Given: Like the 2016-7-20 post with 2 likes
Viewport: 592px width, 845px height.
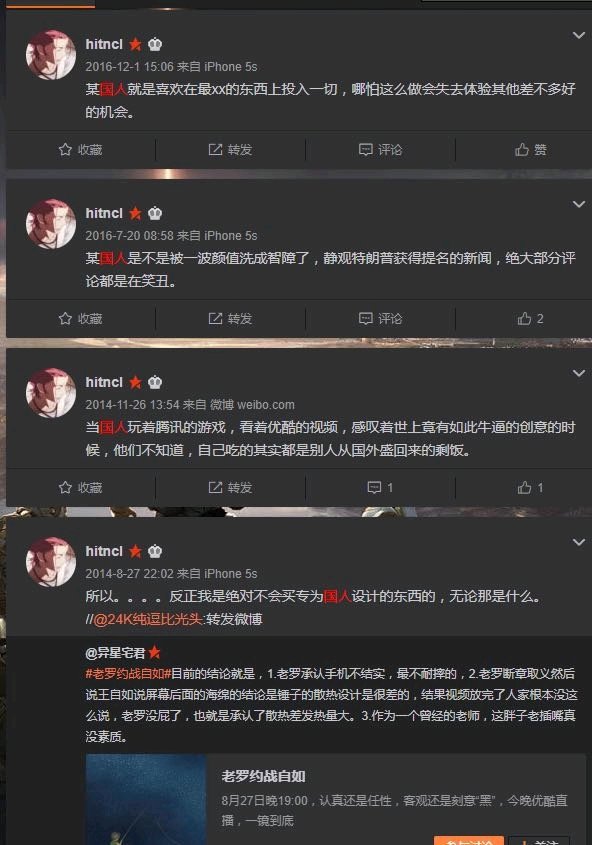Looking at the screenshot, I should click(531, 318).
